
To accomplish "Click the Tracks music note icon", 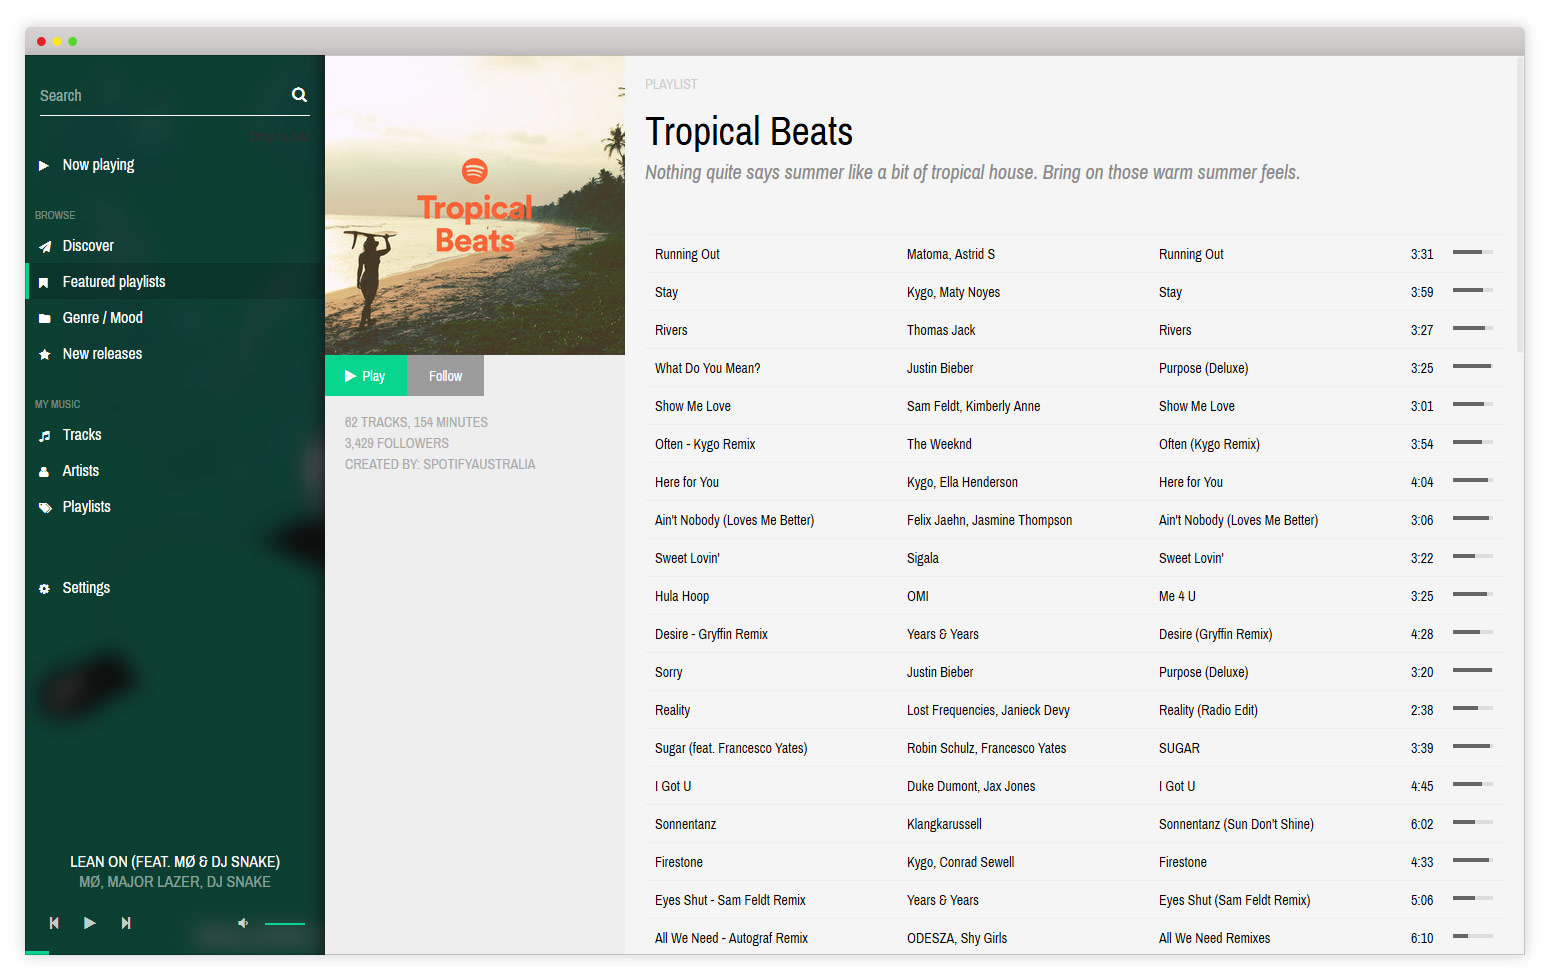I will (x=44, y=436).
